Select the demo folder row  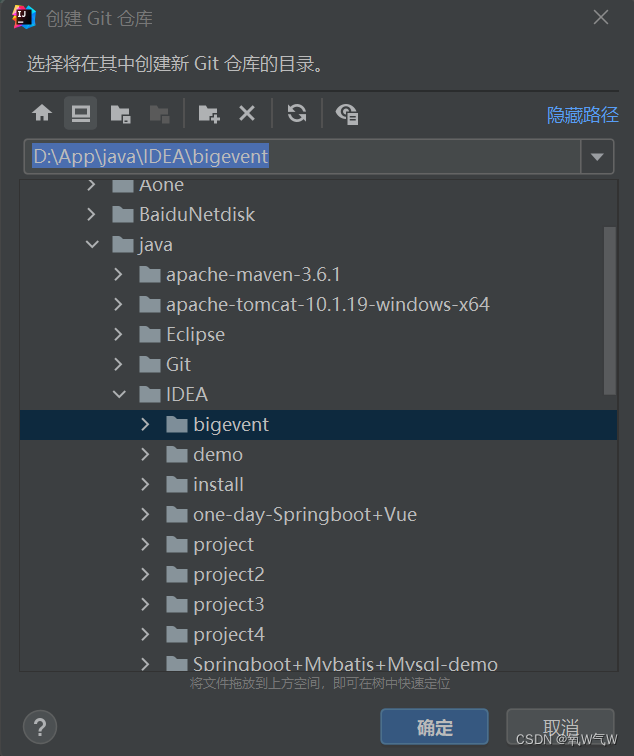pyautogui.click(x=318, y=454)
